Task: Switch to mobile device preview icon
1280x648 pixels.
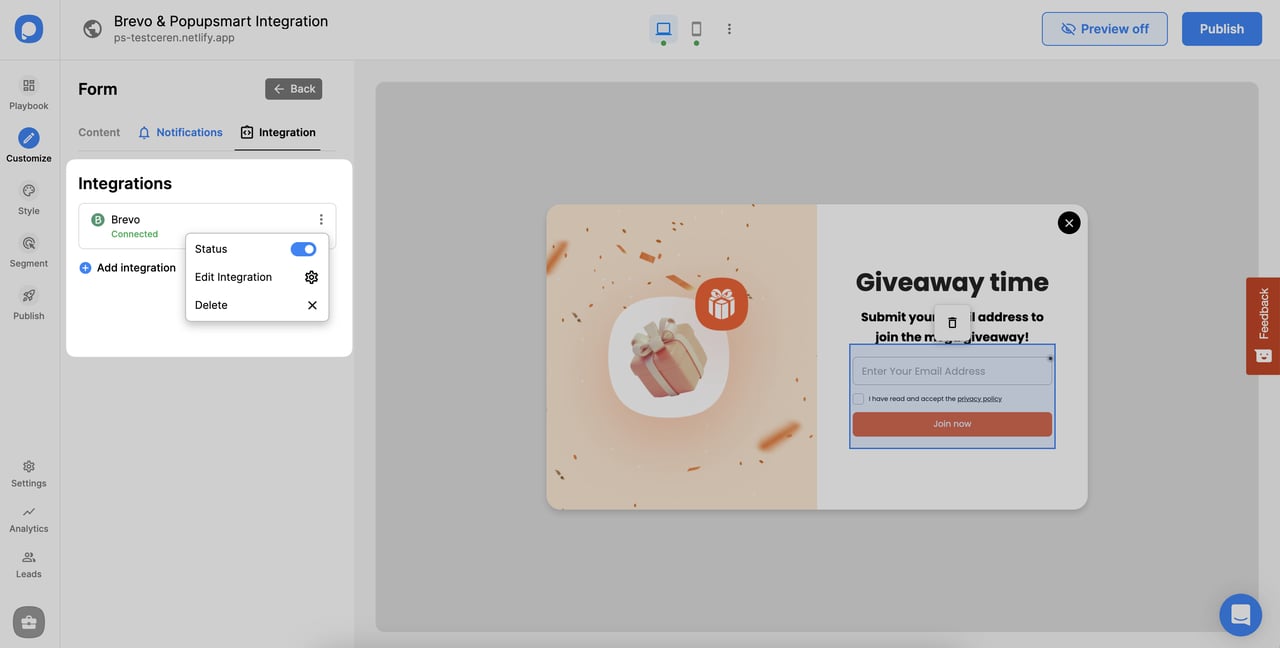Action: (x=696, y=29)
